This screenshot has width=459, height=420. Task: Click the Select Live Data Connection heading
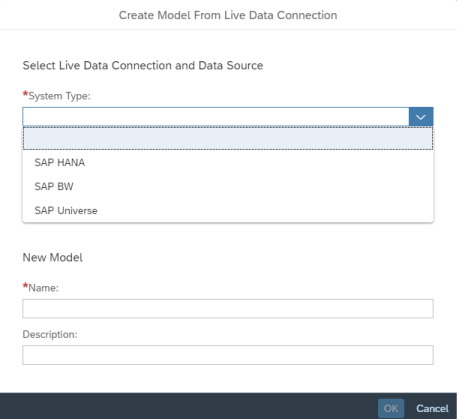143,65
